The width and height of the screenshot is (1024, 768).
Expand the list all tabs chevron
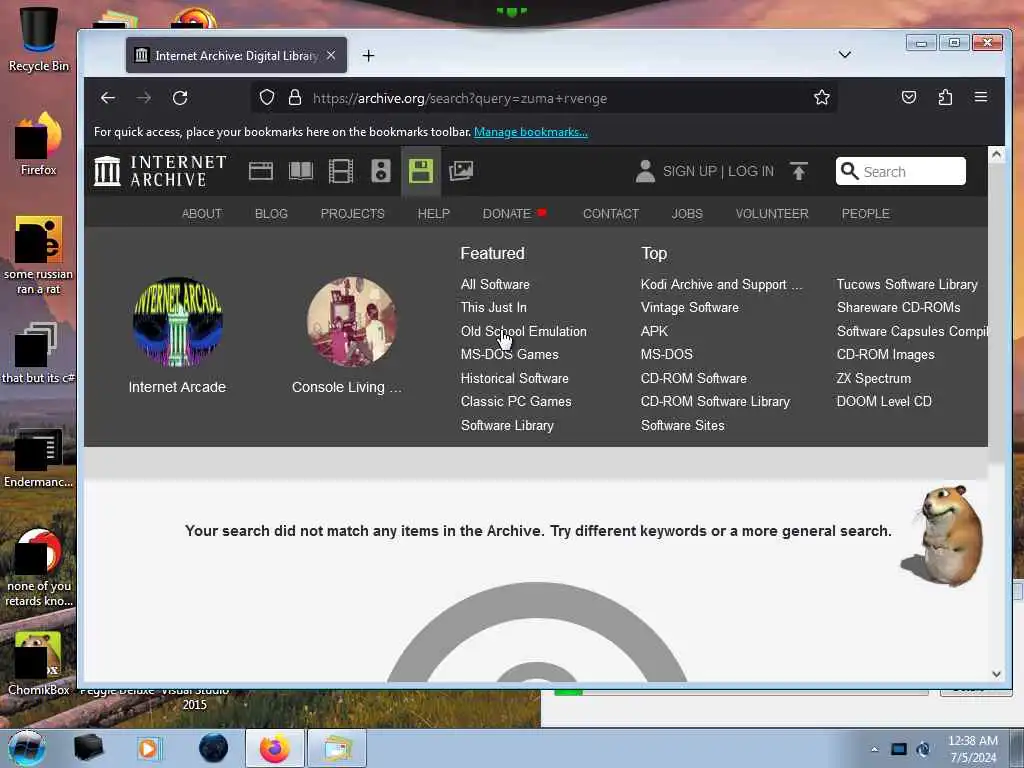tap(844, 55)
